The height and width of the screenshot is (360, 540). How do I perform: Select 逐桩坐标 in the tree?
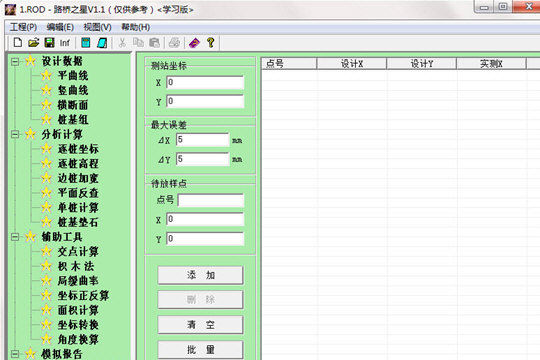point(78,149)
